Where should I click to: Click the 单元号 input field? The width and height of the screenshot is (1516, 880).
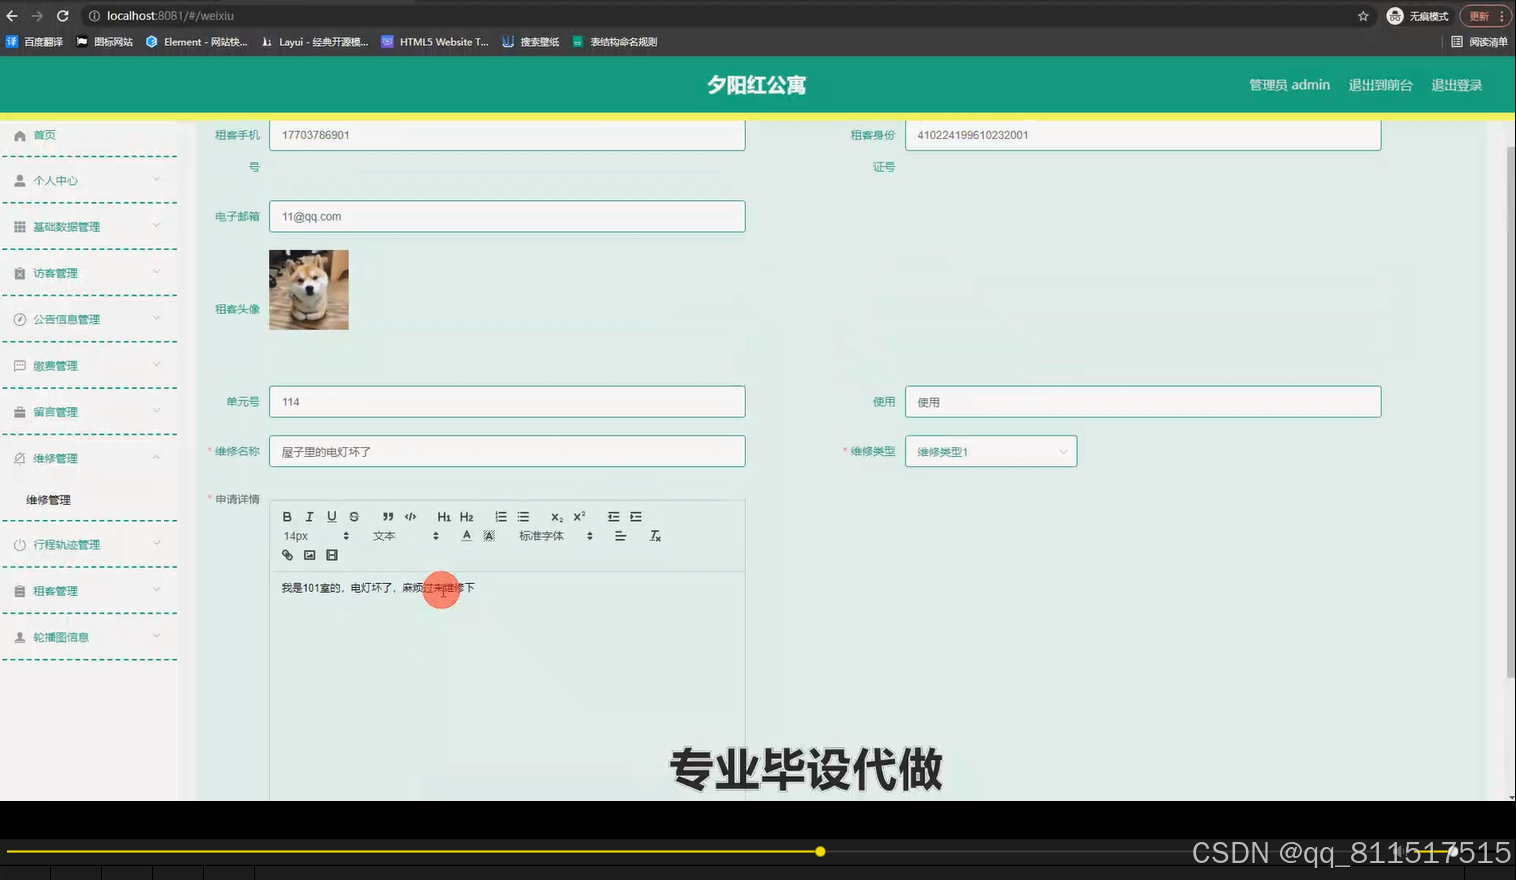click(x=507, y=402)
